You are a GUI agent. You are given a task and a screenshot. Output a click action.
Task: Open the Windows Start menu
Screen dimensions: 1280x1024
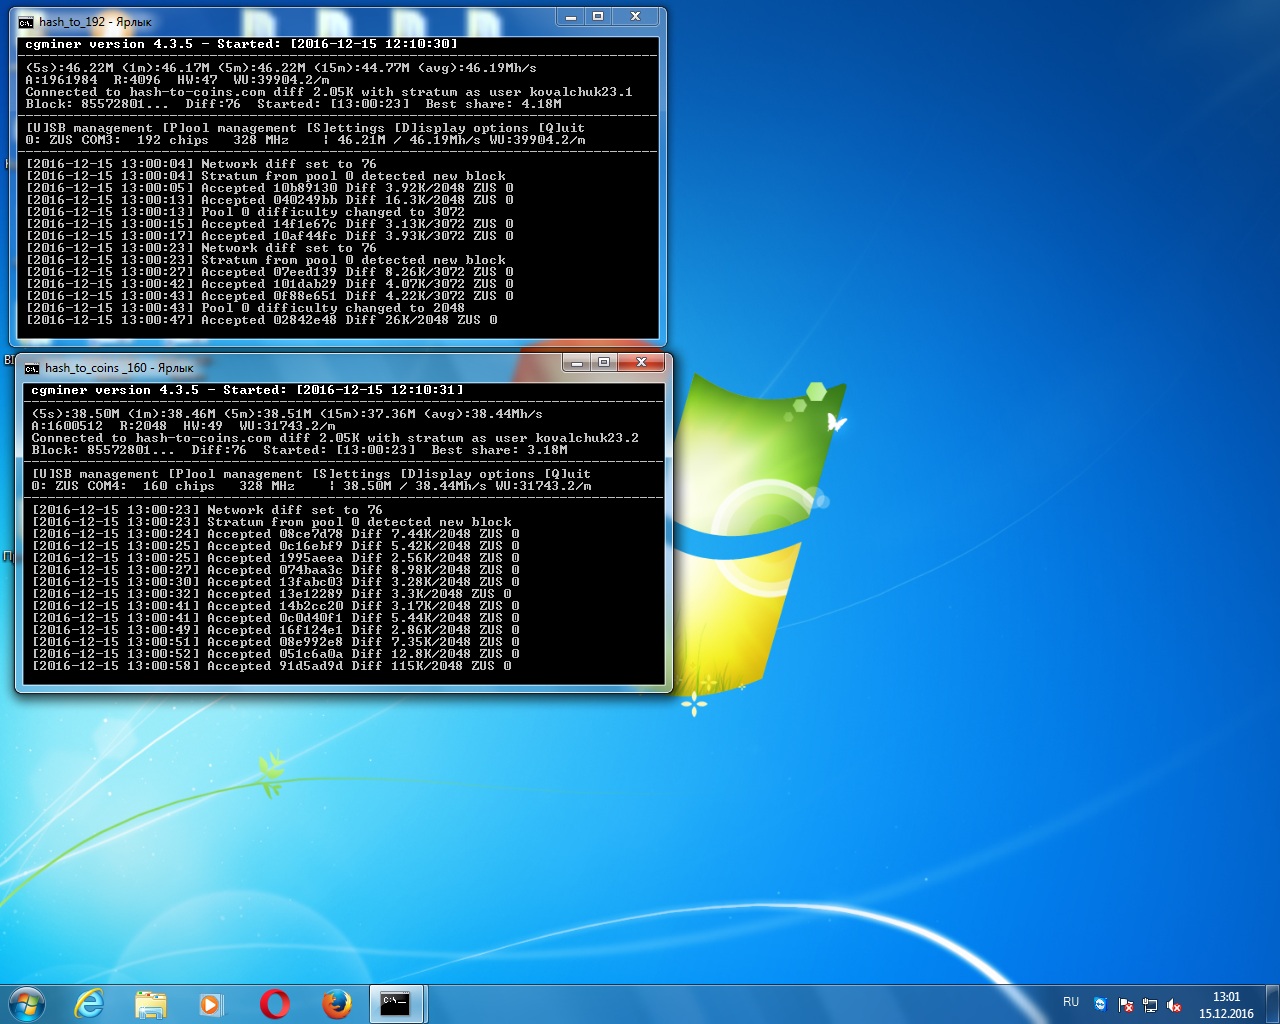[x=27, y=1004]
